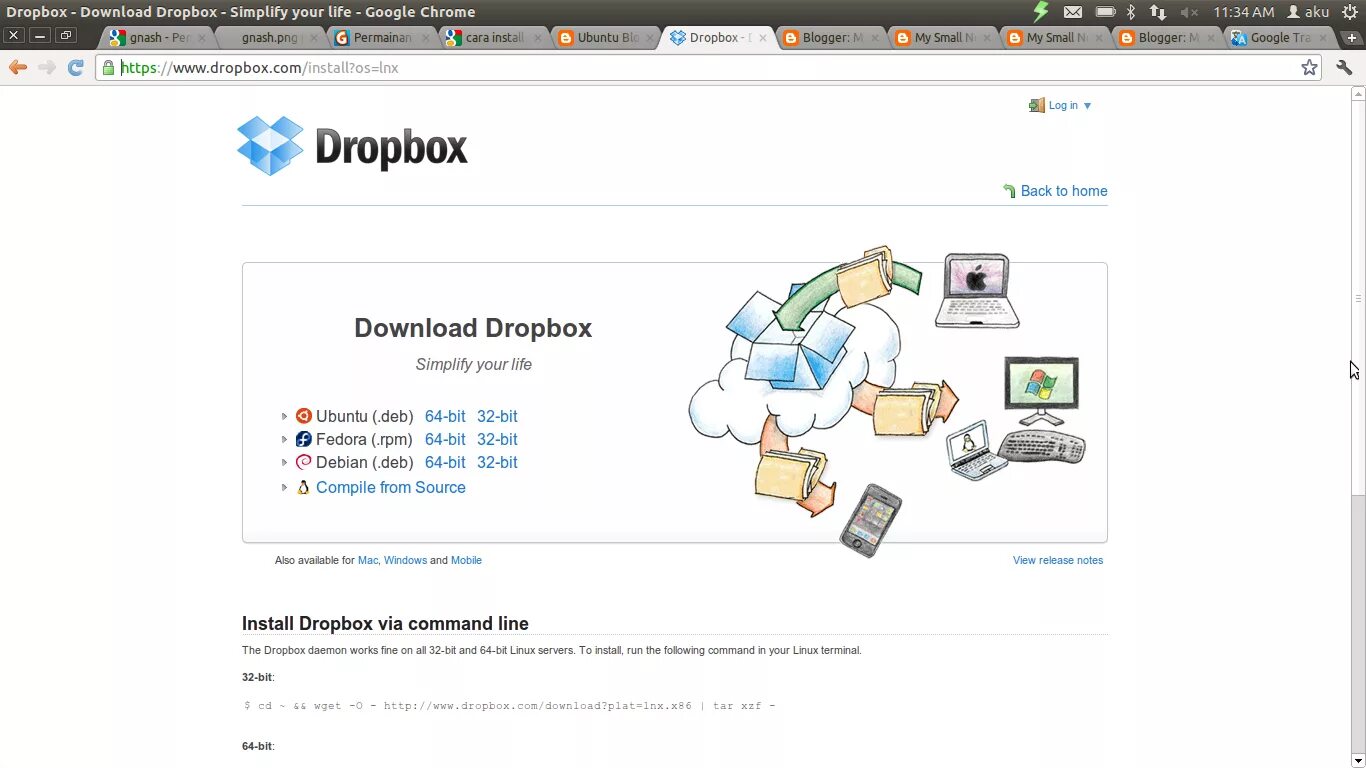Screen dimensions: 1366x768
Task: Click the Linux penguin icon
Action: (x=304, y=487)
